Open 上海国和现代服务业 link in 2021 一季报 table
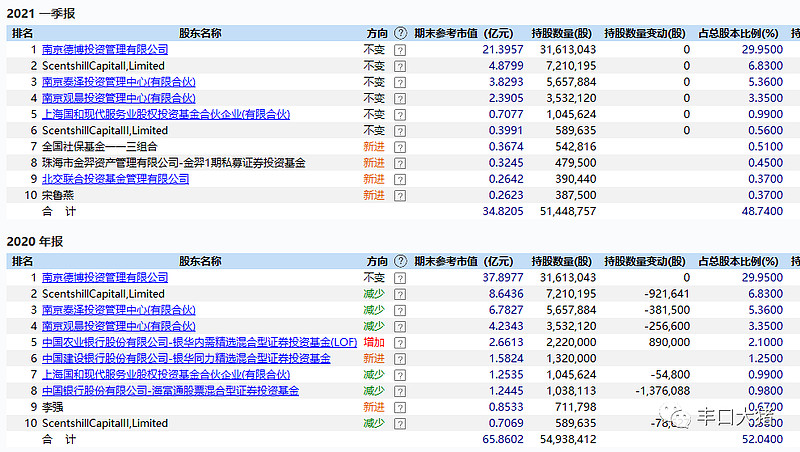The height and width of the screenshot is (452, 800). [166, 114]
